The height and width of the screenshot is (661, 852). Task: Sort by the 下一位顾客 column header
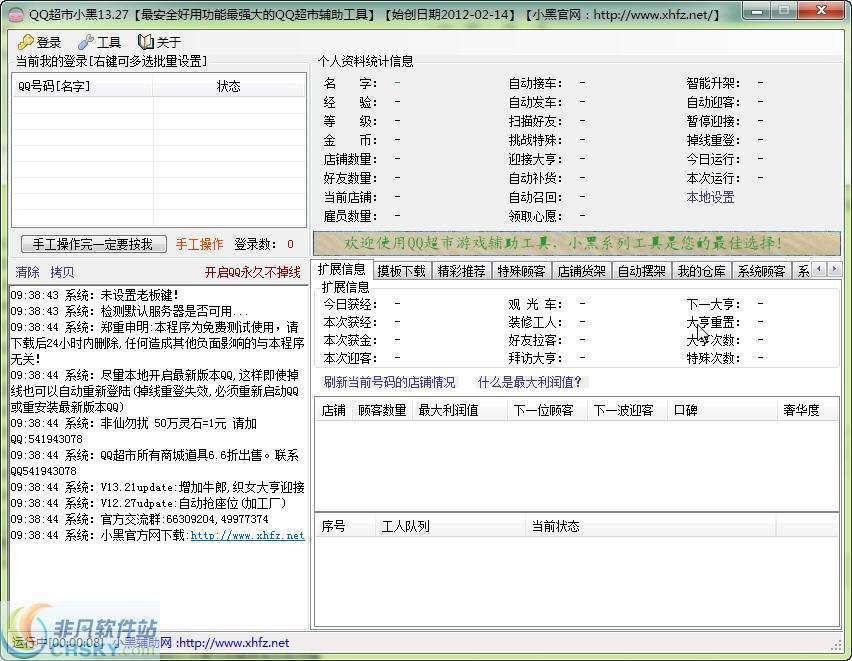tap(547, 410)
